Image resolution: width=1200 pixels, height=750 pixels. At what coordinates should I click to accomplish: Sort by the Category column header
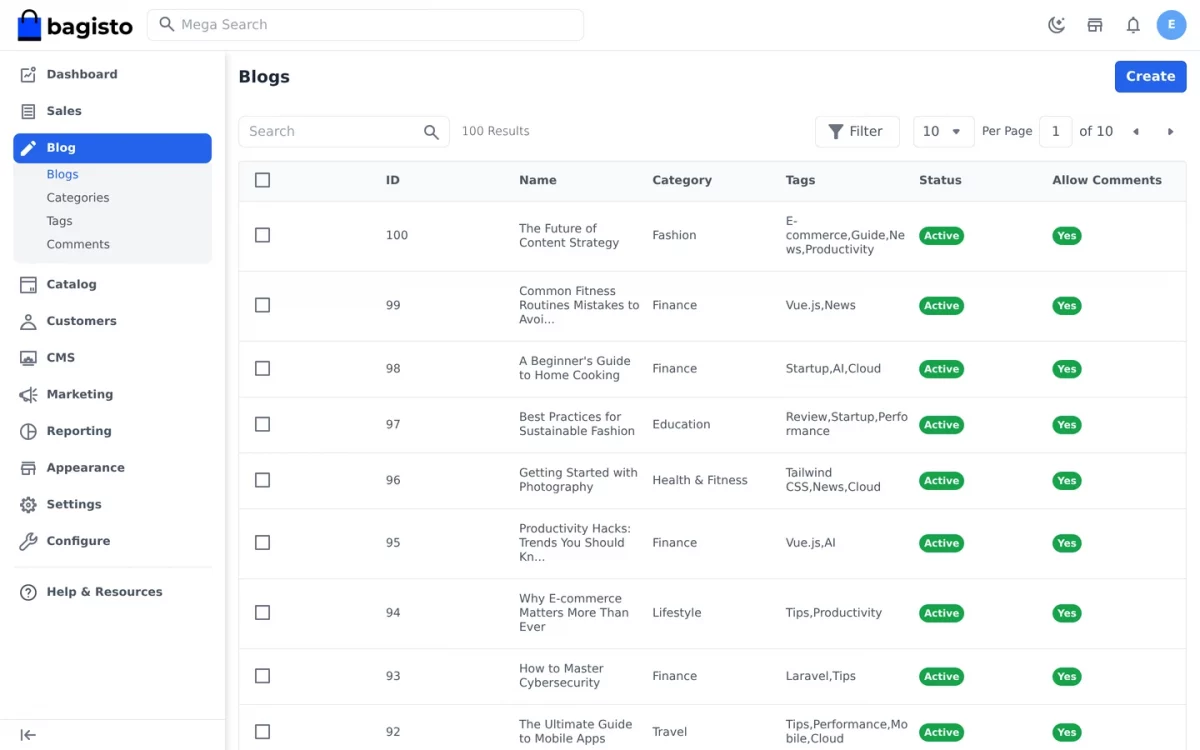[682, 180]
